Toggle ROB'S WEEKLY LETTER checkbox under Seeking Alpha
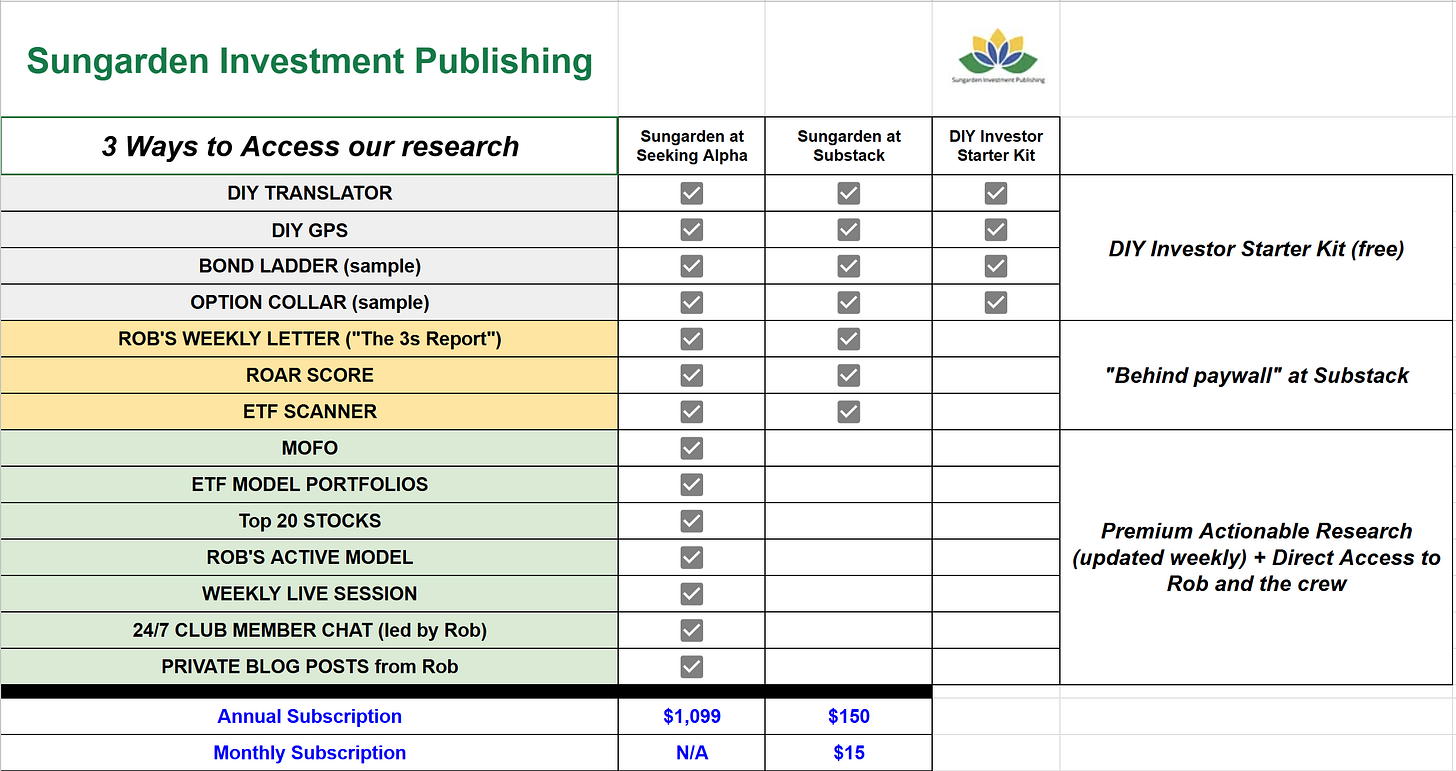Screen dimensions: 1456x771 point(691,339)
